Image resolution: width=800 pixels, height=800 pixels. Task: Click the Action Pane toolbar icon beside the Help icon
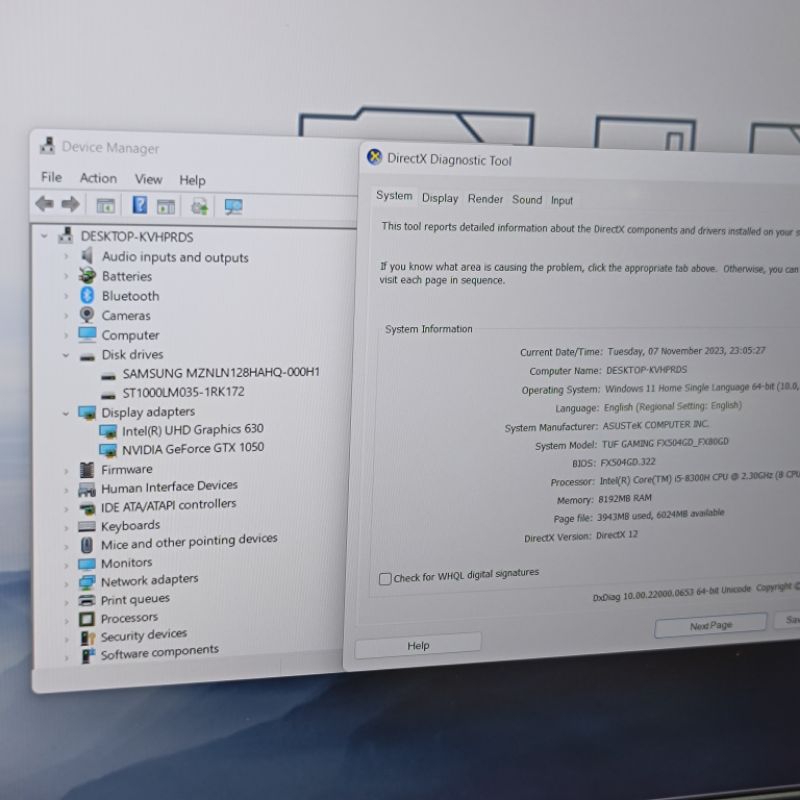166,207
